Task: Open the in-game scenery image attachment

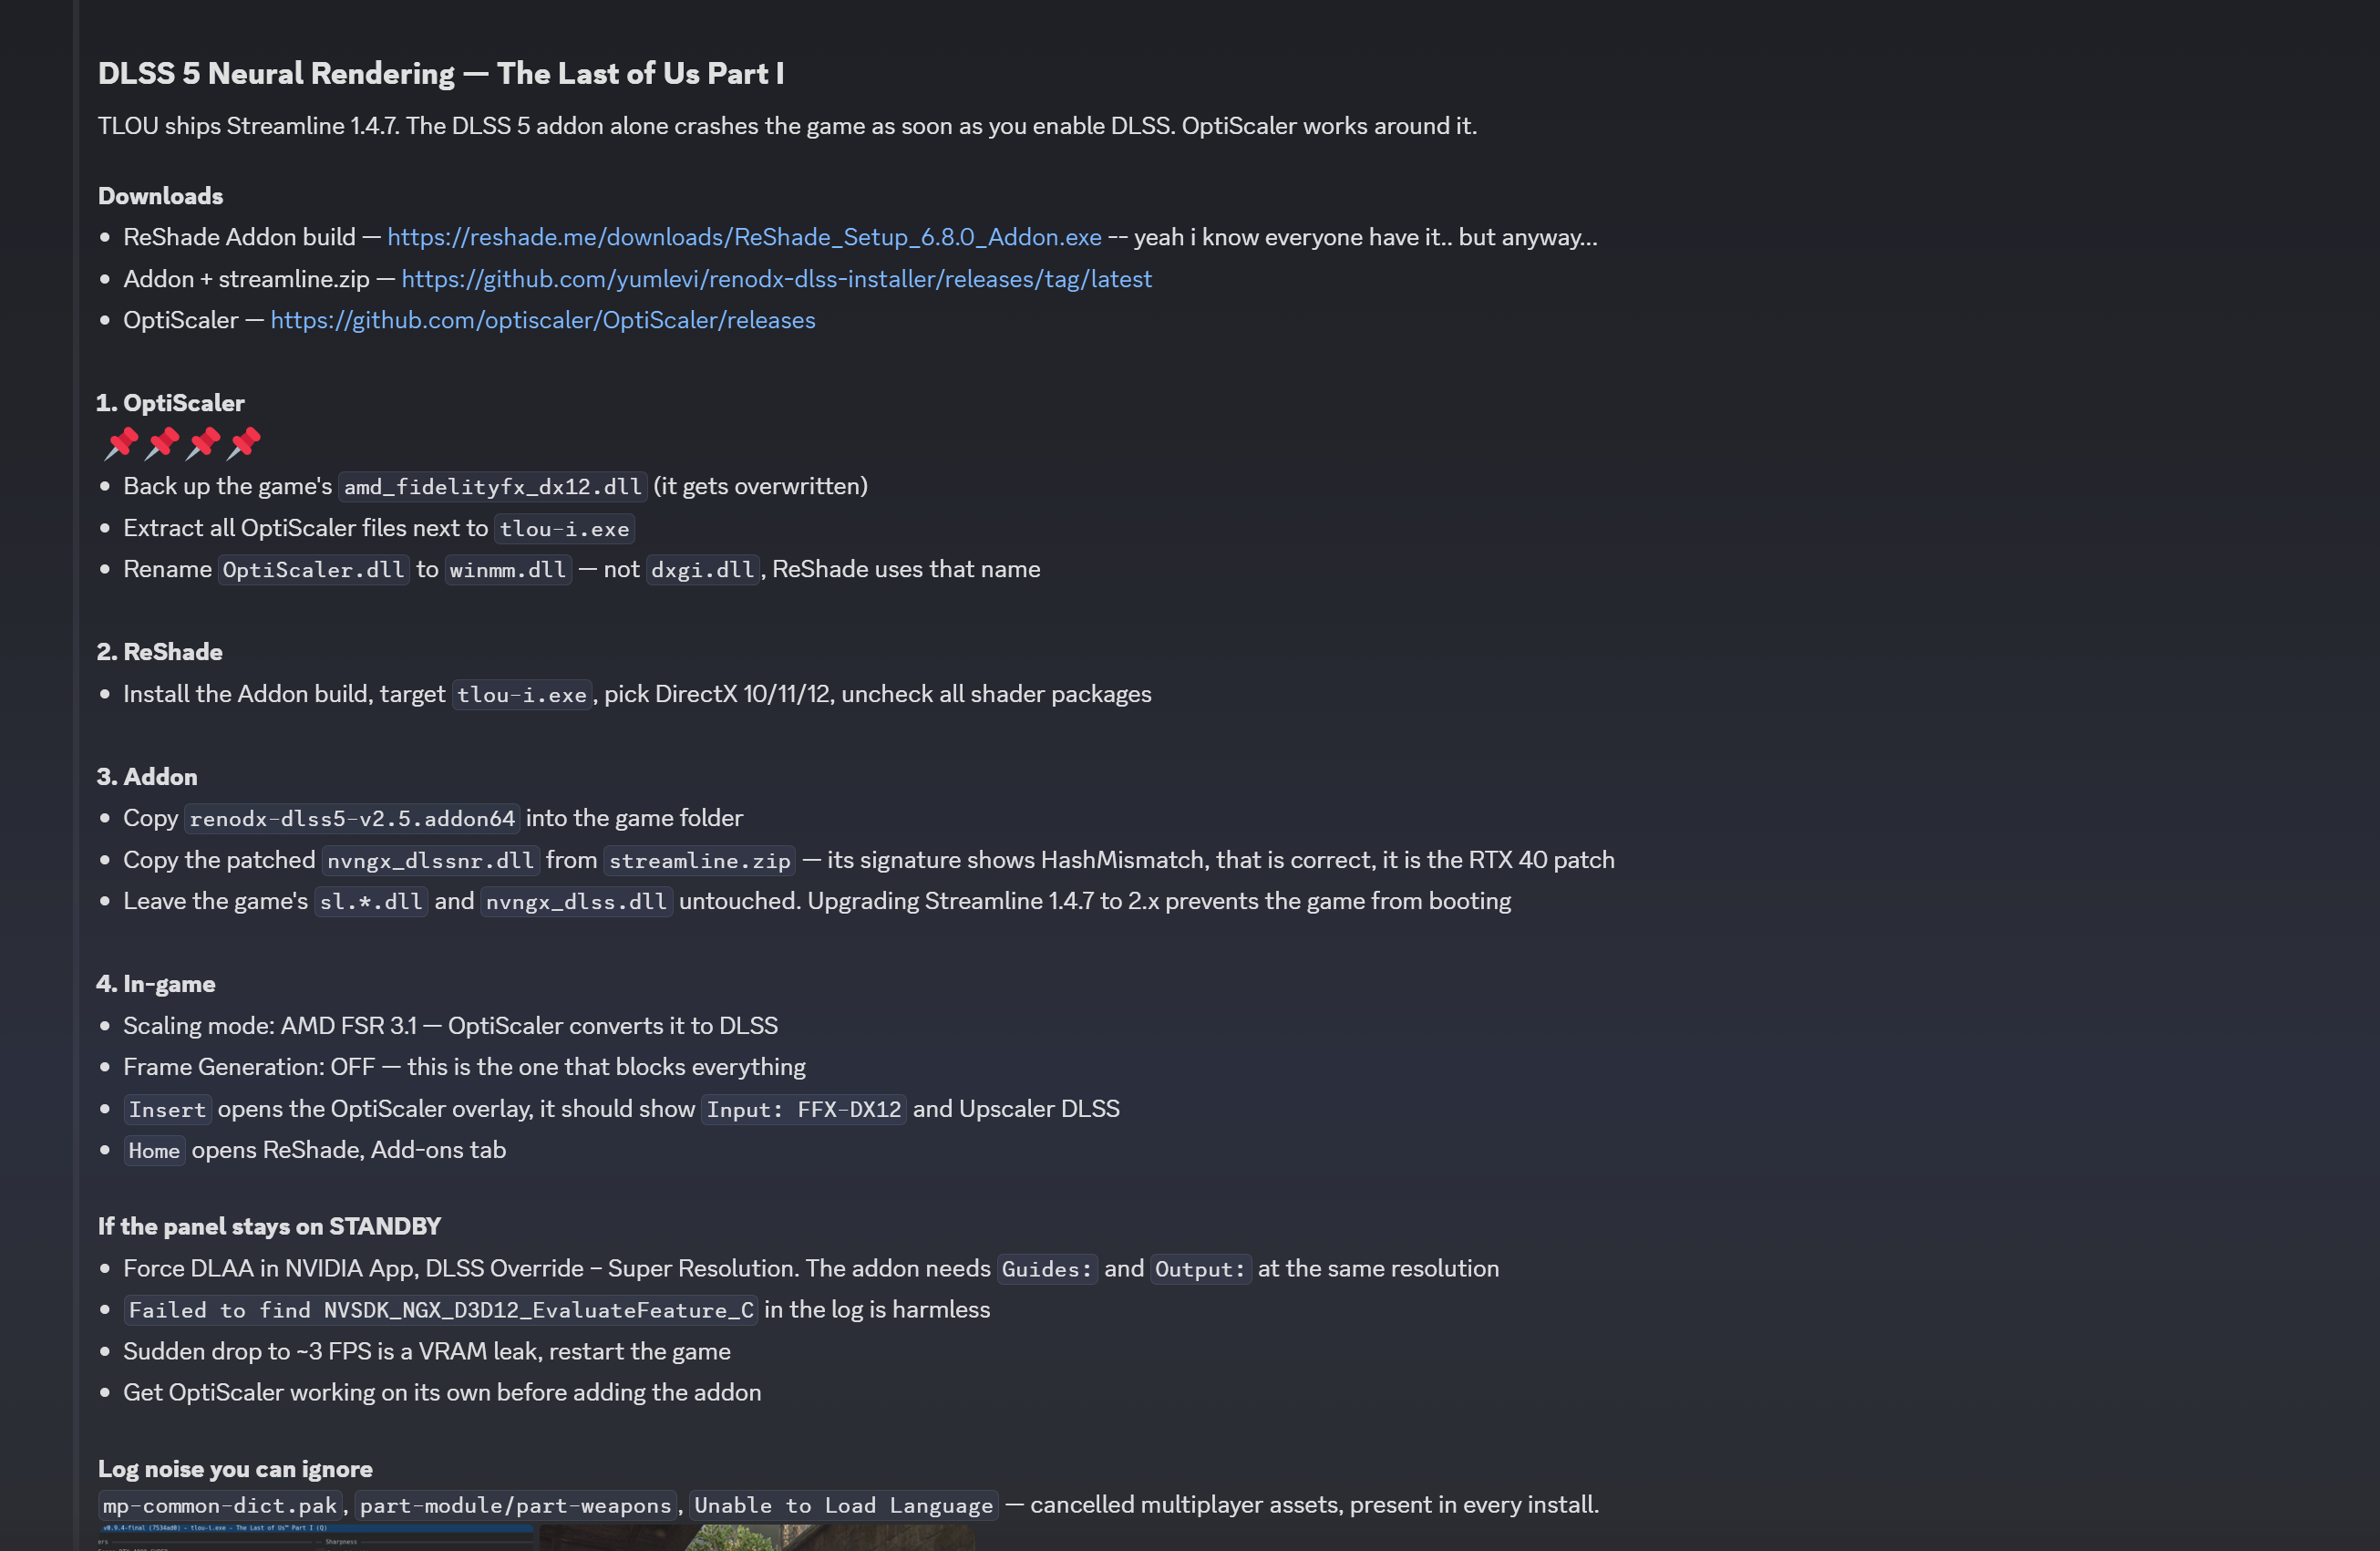Action: (757, 1538)
